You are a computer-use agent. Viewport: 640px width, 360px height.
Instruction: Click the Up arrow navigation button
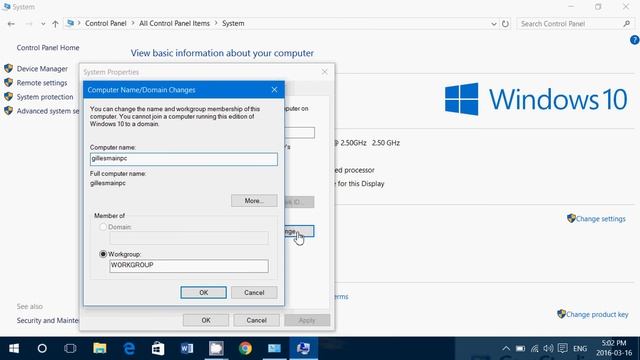tap(55, 24)
